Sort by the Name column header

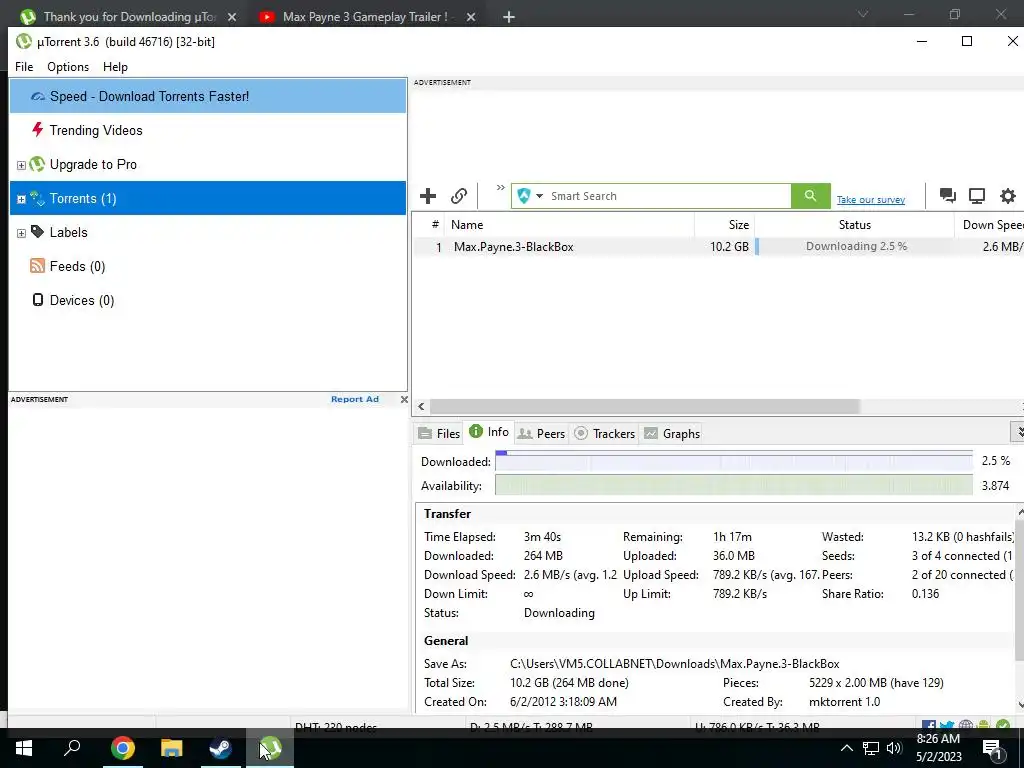click(569, 225)
